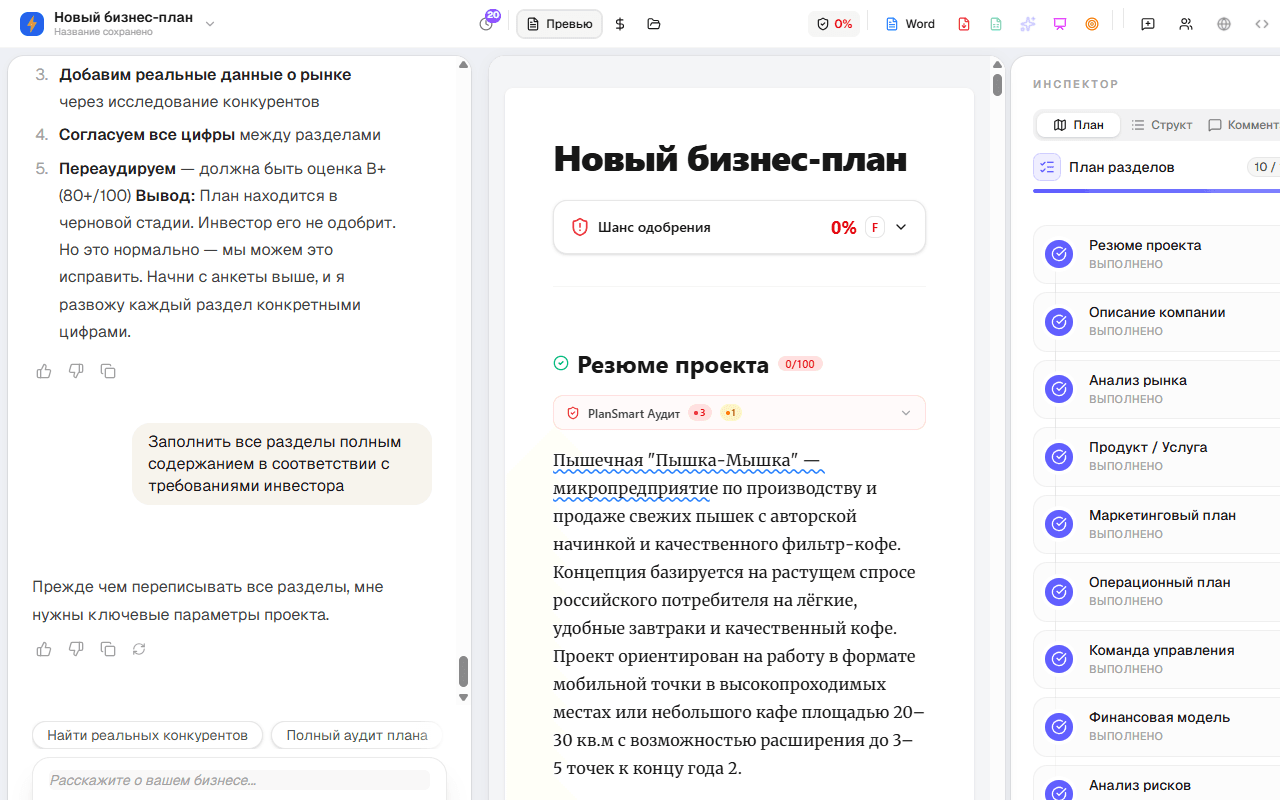Export the business plan to Word

tap(908, 23)
